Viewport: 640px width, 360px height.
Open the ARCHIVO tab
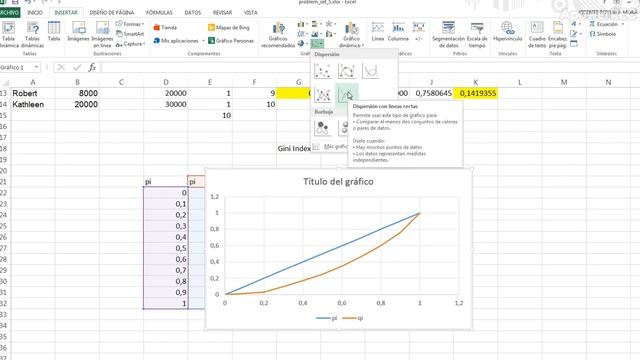pyautogui.click(x=9, y=13)
